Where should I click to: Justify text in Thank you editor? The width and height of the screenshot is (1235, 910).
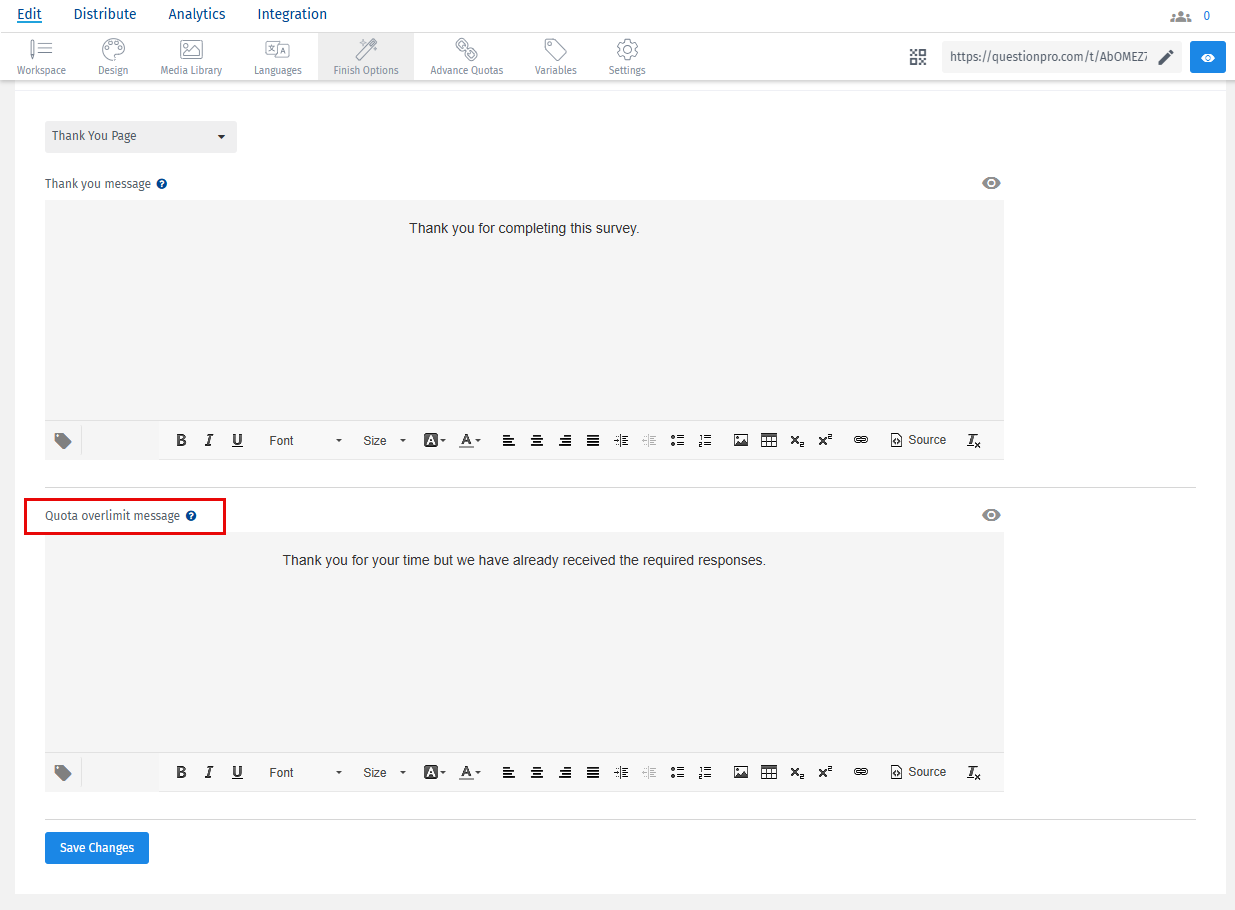593,440
